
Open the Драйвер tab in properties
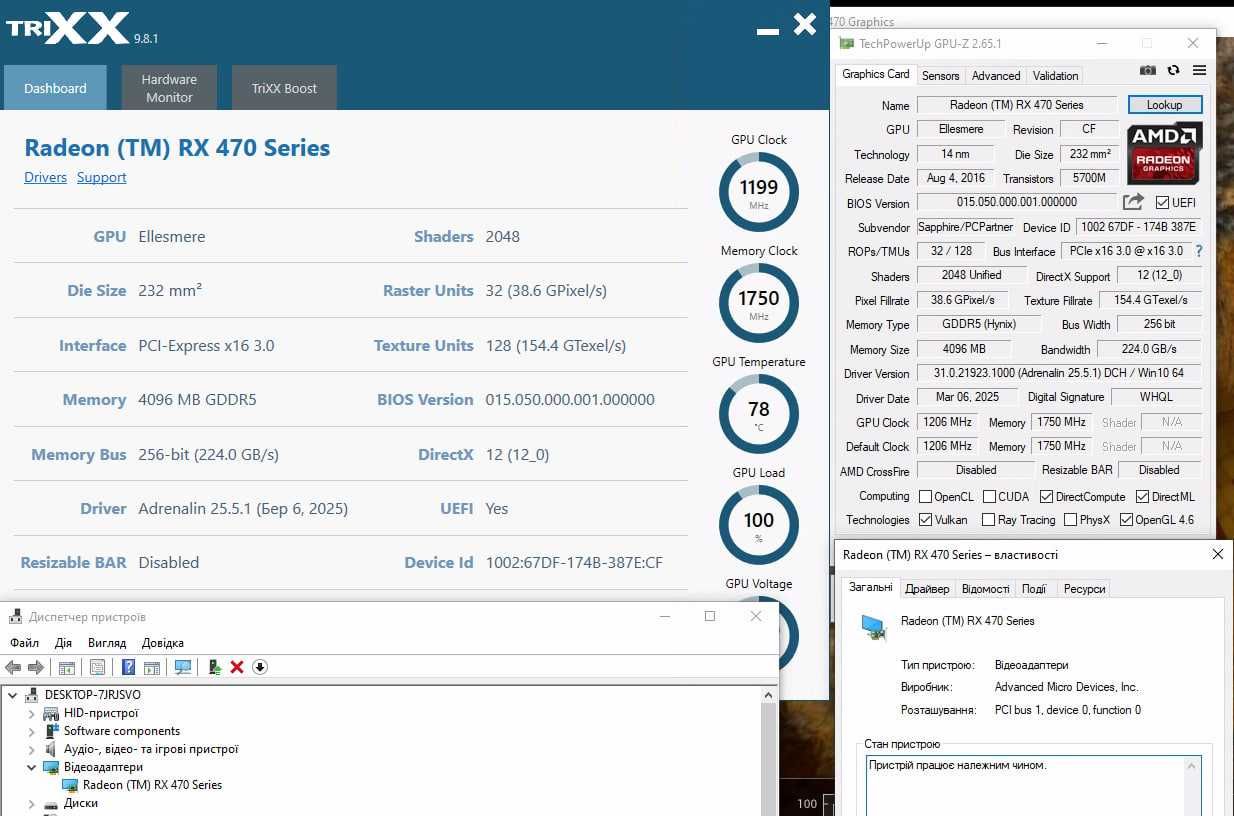point(927,589)
